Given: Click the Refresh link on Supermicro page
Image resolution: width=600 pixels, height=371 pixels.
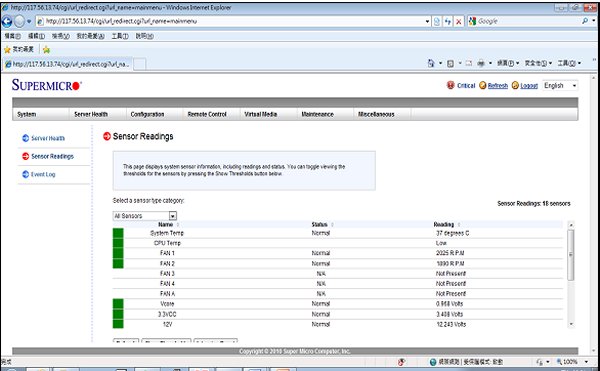Looking at the screenshot, I should coord(498,86).
